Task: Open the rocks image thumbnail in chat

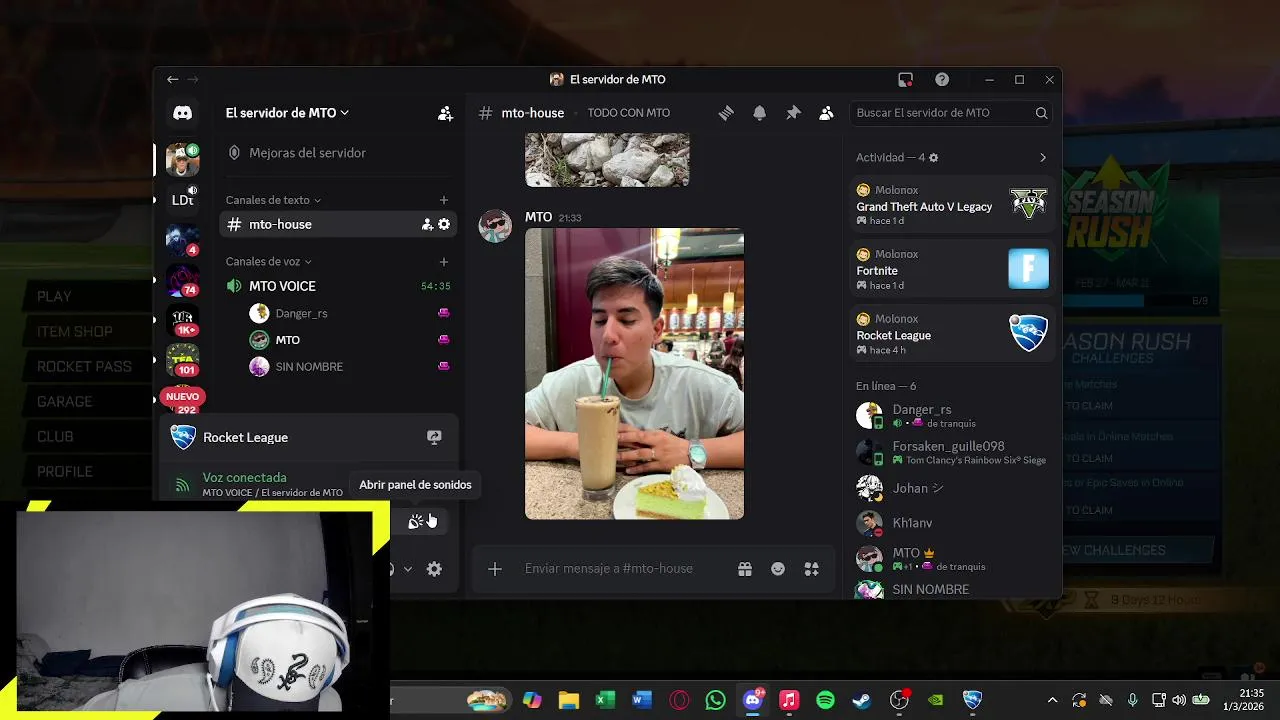Action: [607, 160]
